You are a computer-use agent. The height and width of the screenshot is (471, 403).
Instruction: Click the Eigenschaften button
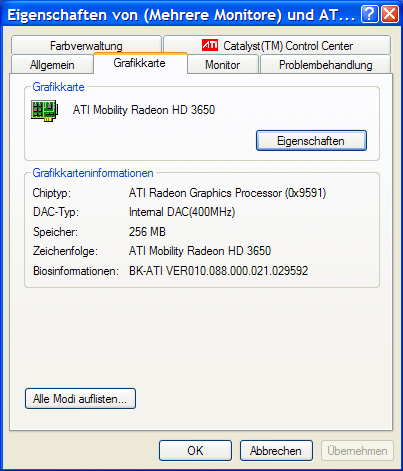coord(311,141)
